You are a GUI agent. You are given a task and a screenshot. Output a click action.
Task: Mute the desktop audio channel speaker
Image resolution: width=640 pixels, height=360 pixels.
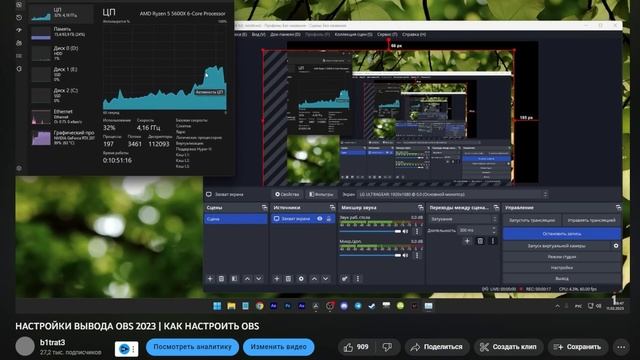pos(405,231)
